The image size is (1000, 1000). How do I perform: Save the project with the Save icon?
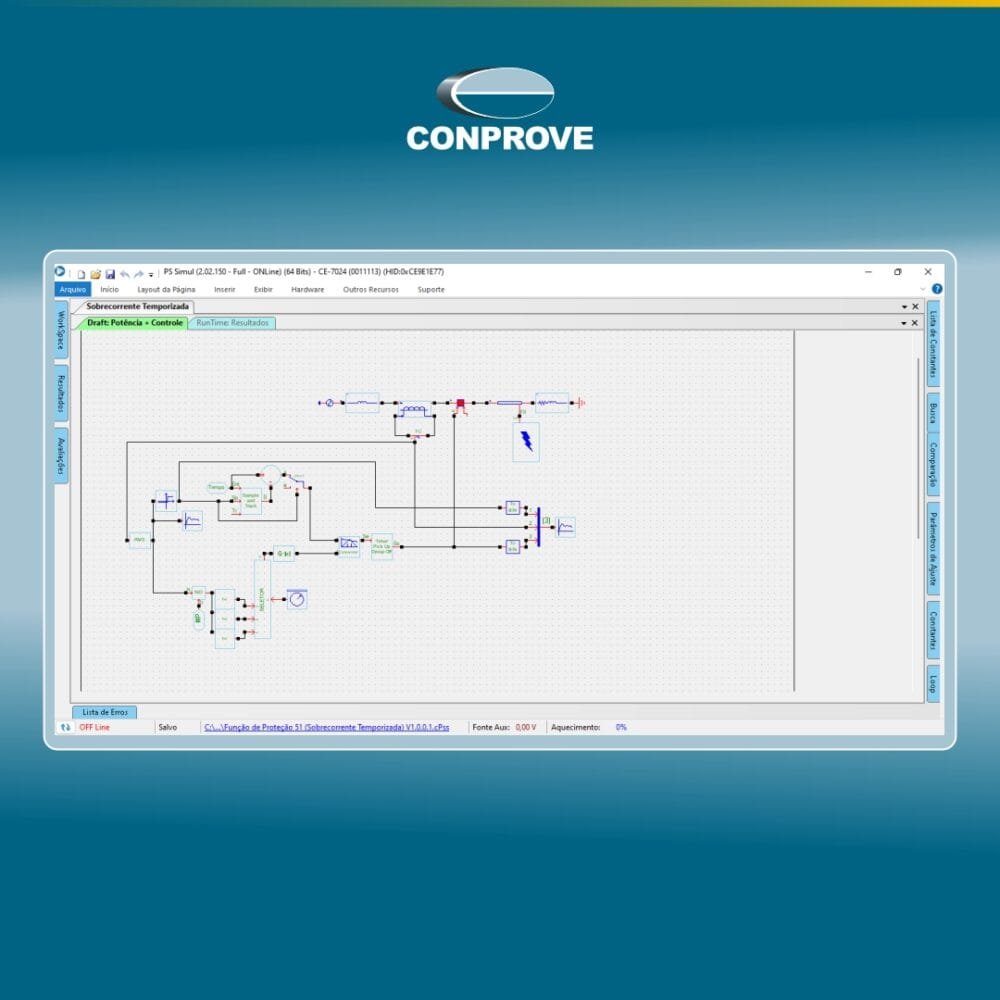click(x=112, y=271)
